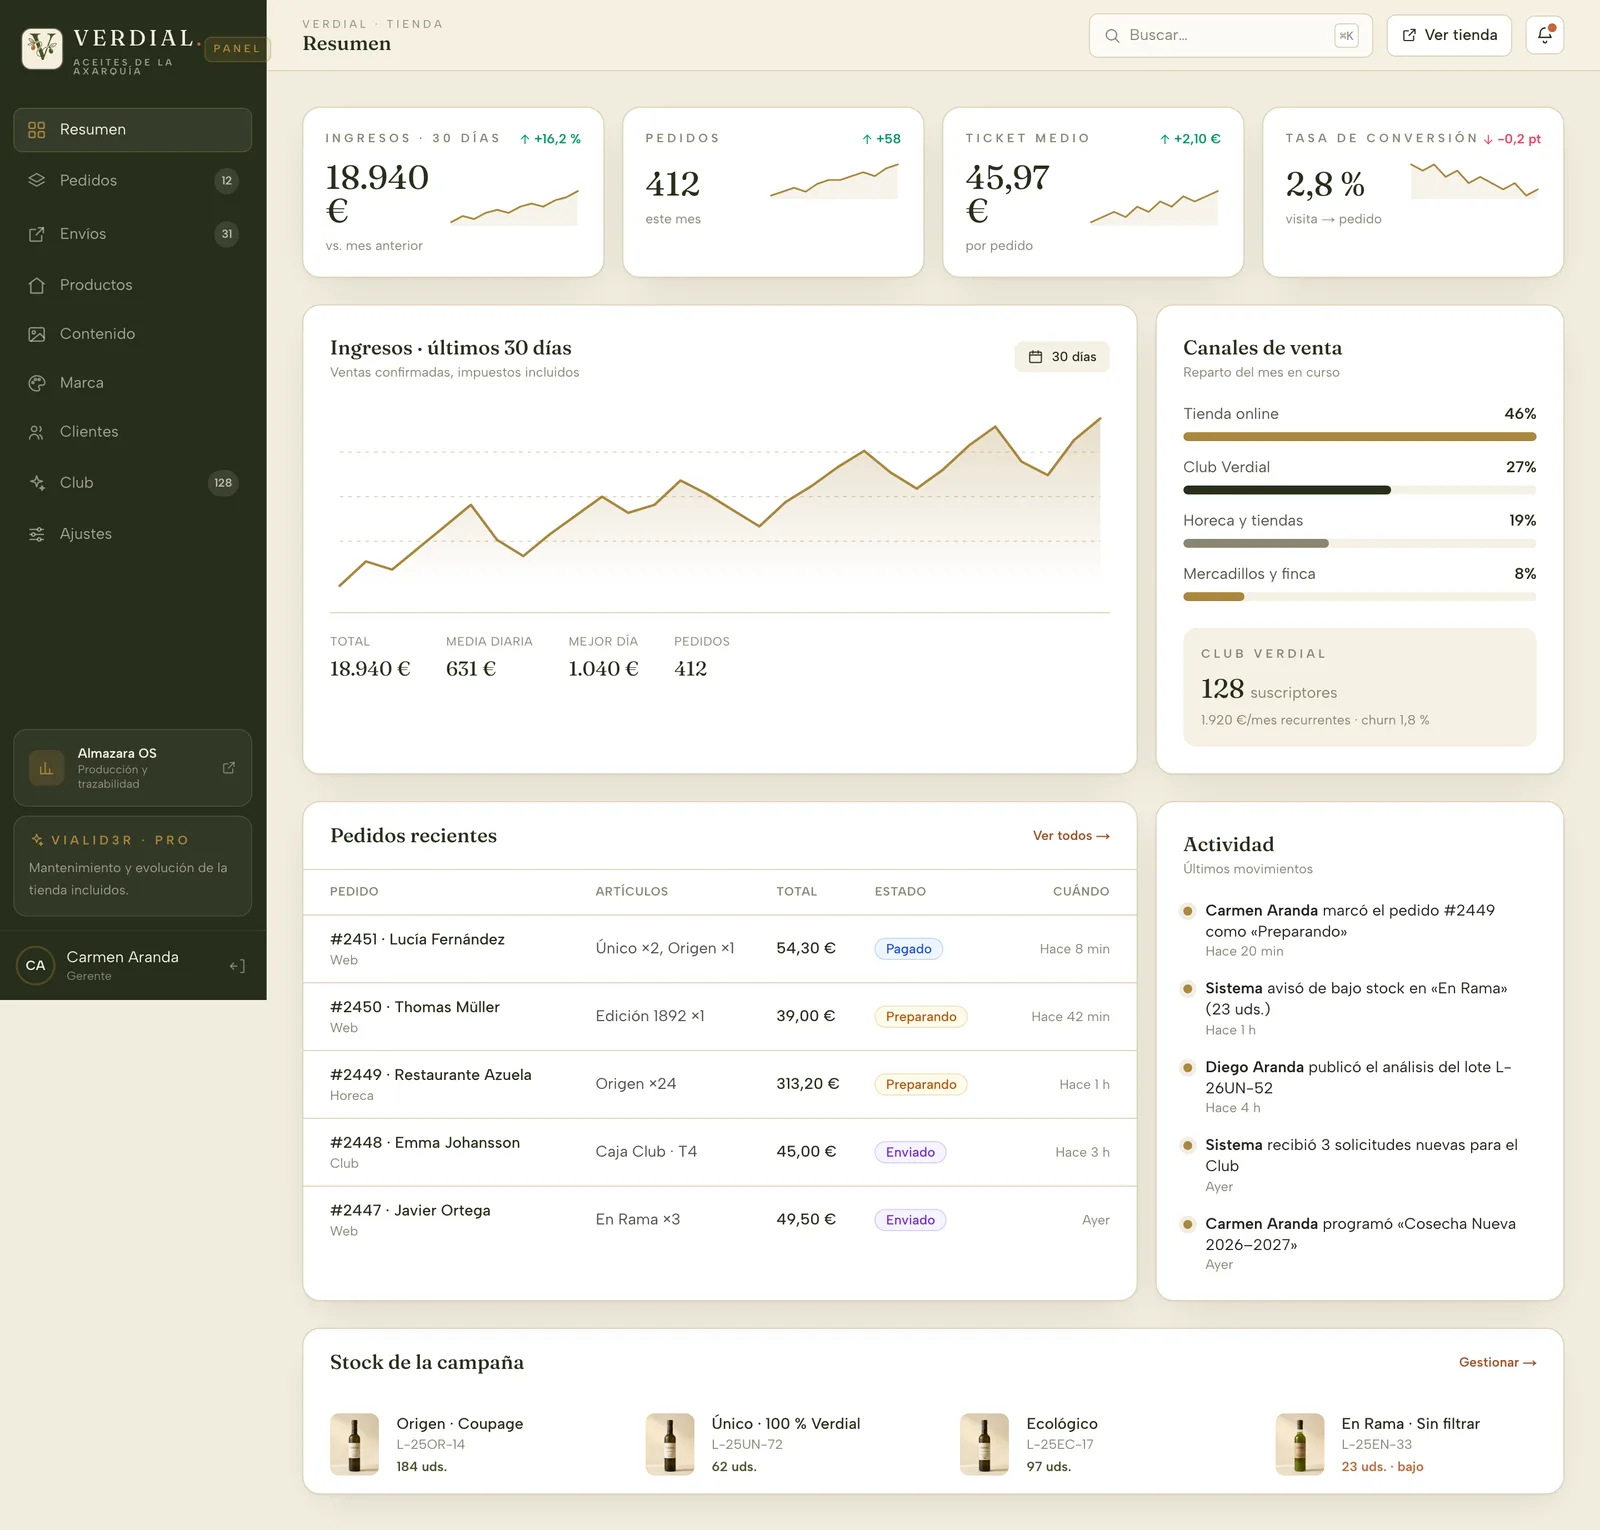The height and width of the screenshot is (1530, 1600).
Task: Open the Envíos menu item
Action: (132, 234)
